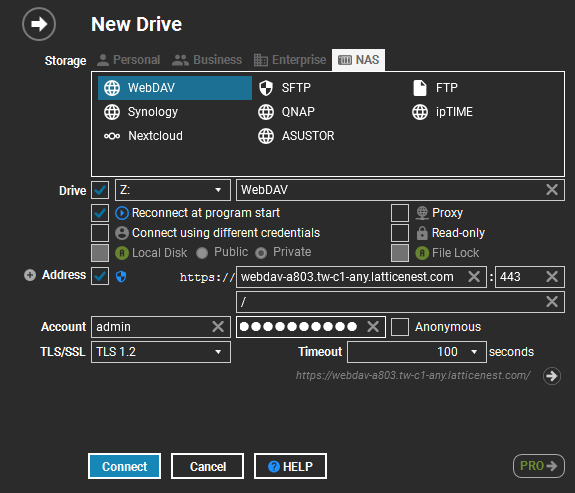Check the Anonymous checkbox

(x=400, y=327)
